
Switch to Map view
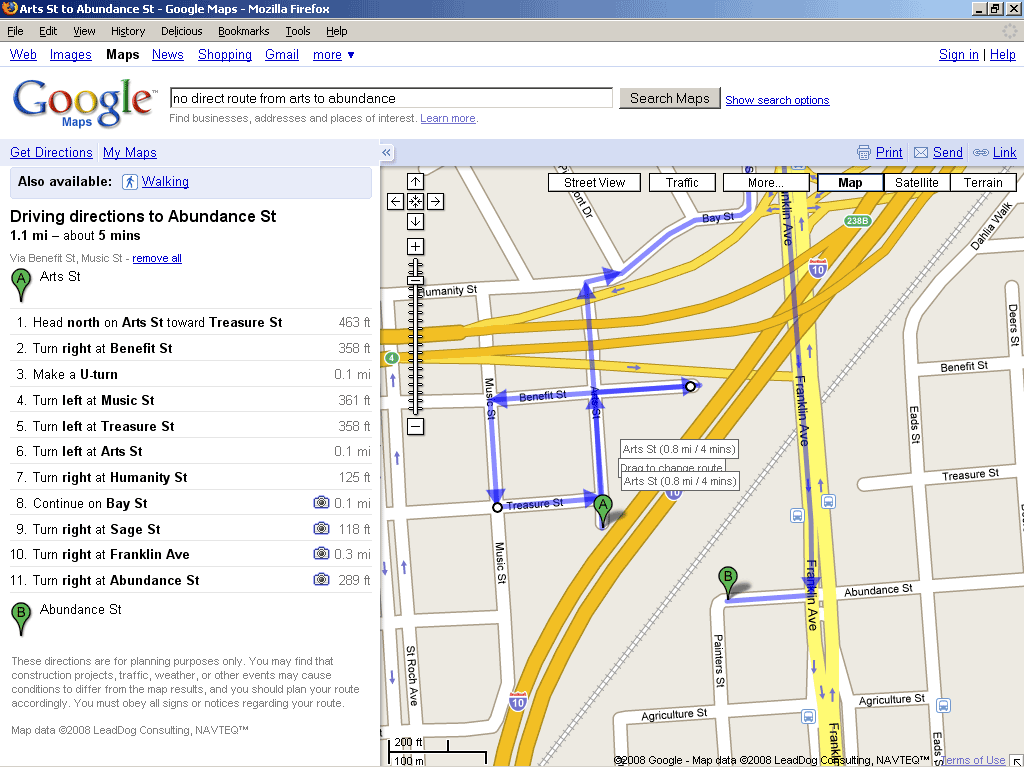(x=850, y=183)
